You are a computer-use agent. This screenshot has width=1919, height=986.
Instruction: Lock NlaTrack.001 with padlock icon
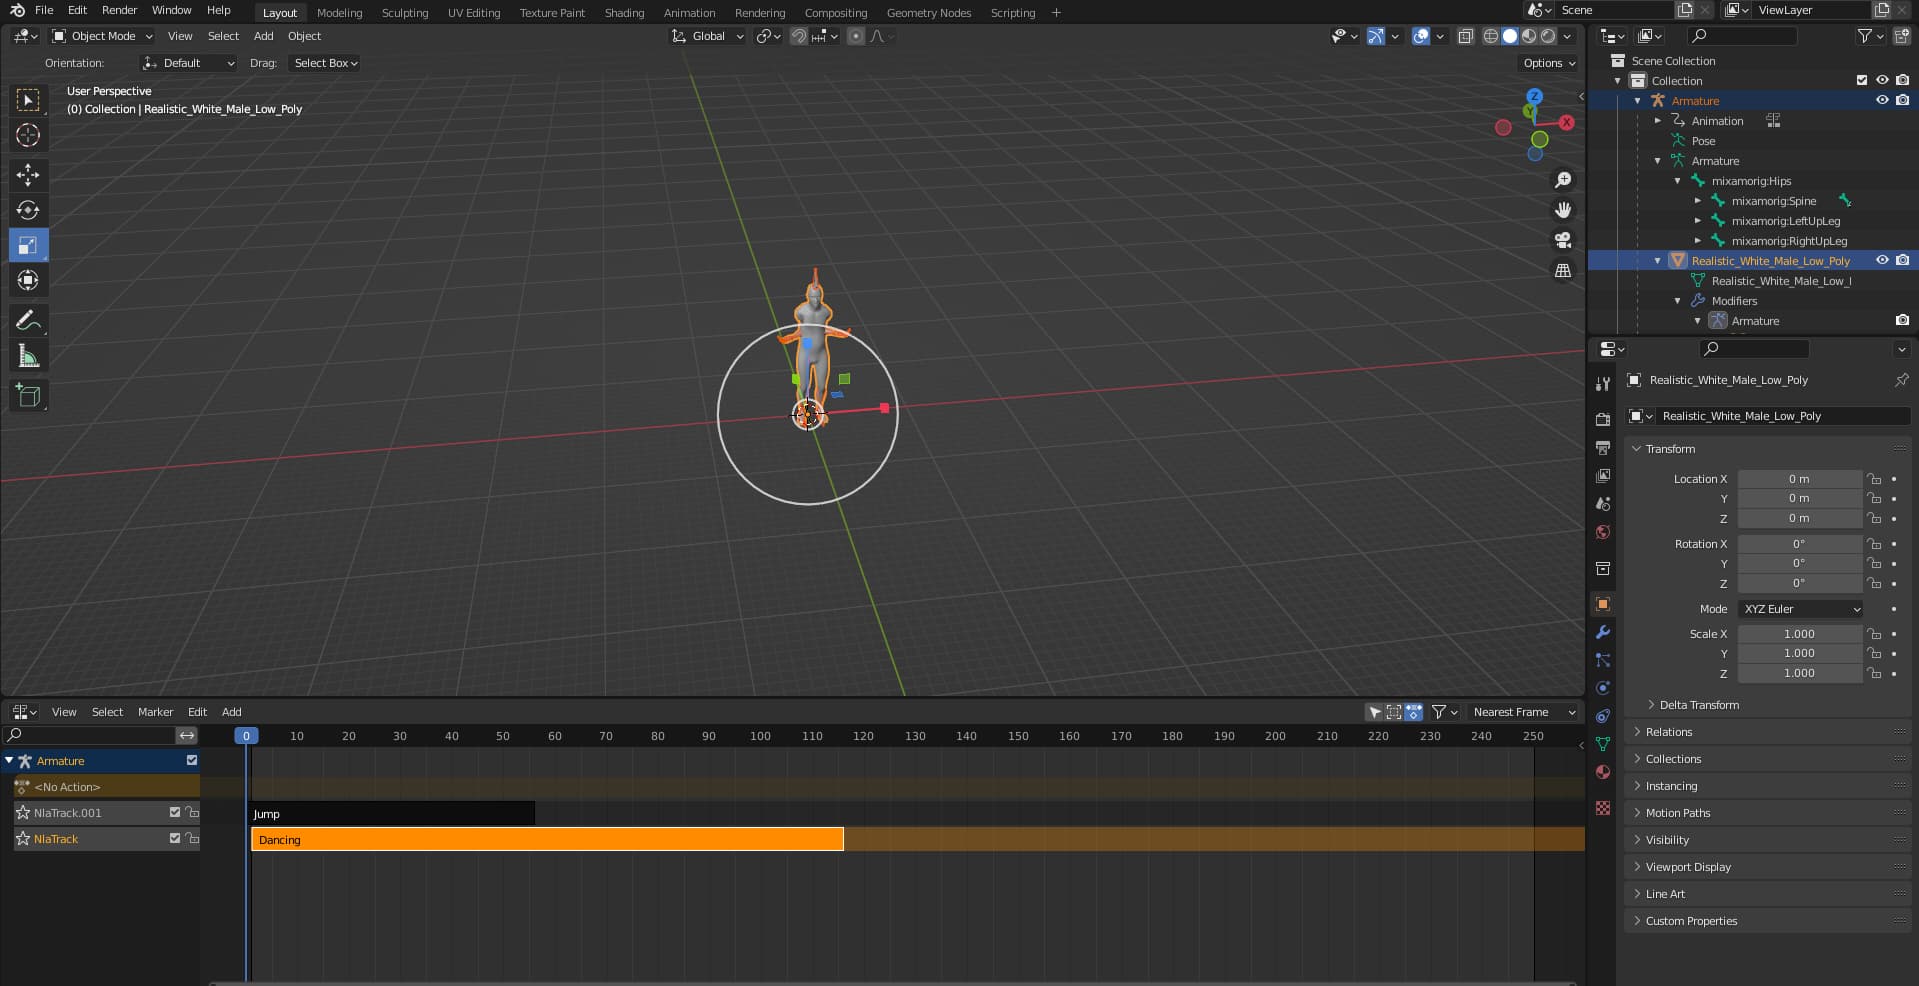coord(192,812)
